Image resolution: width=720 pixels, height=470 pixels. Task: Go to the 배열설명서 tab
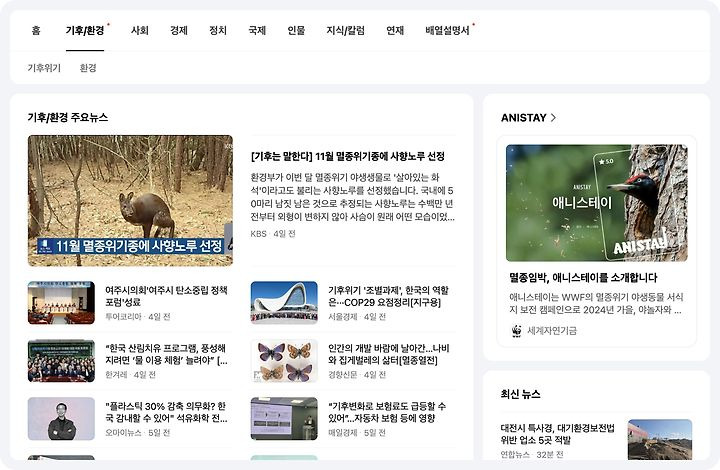[447, 30]
